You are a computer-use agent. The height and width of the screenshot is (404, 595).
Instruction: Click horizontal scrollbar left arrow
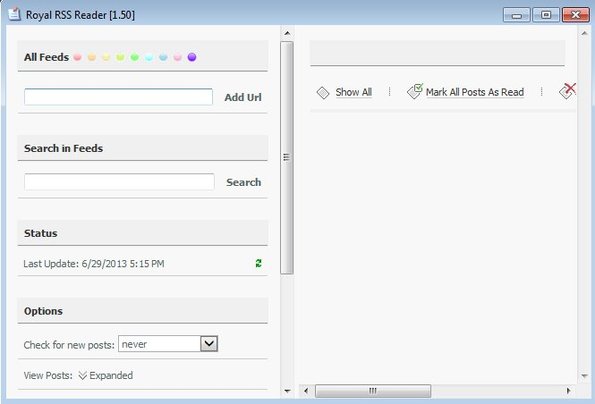point(306,390)
